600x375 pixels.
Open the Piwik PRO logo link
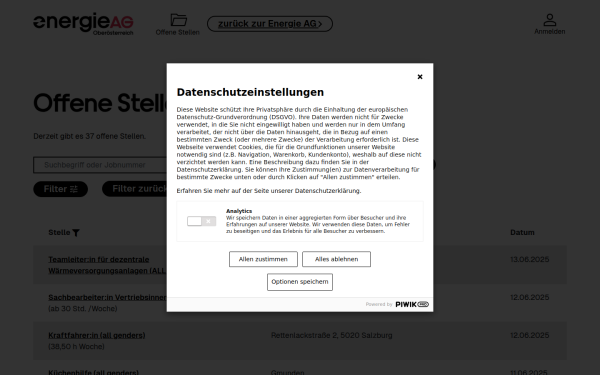point(412,304)
